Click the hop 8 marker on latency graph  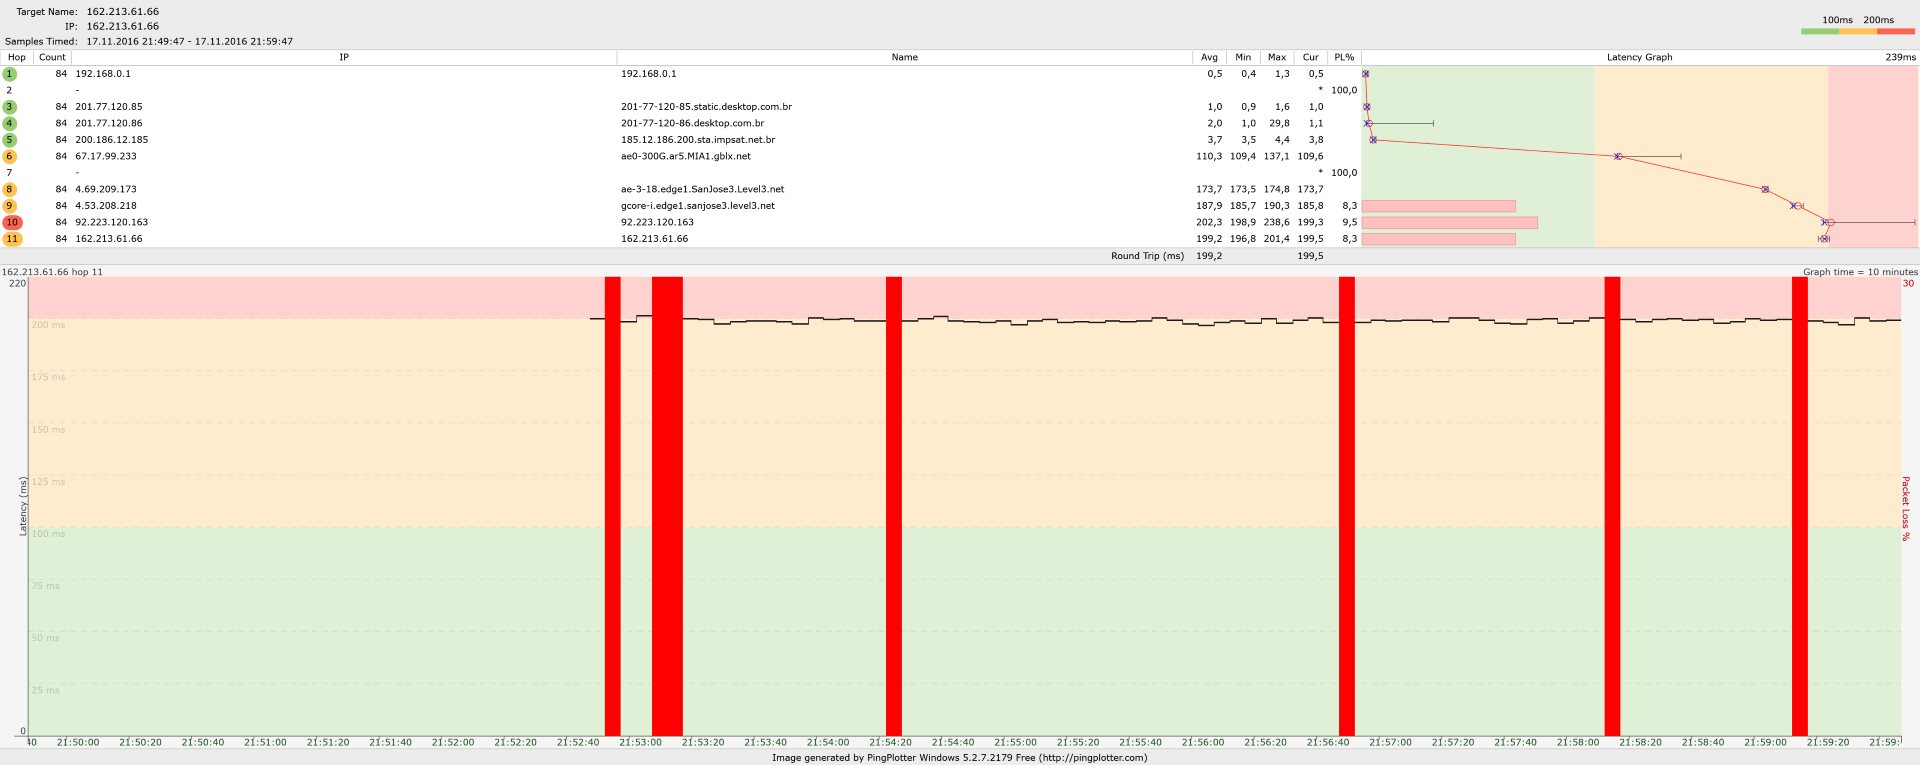click(1765, 189)
